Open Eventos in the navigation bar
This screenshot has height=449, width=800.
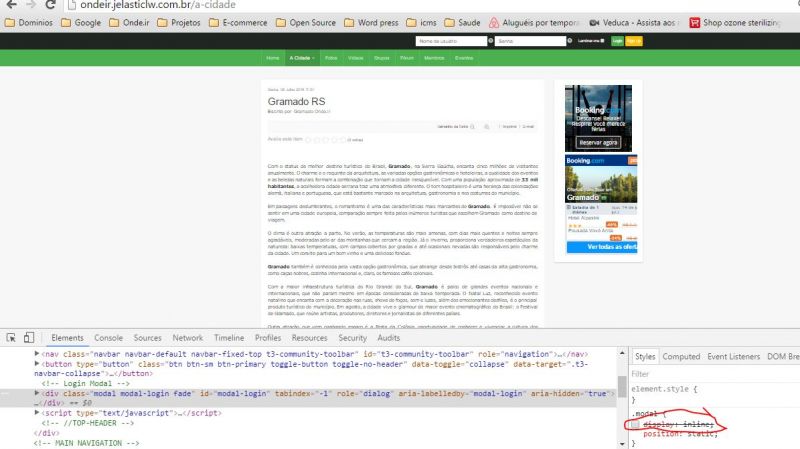point(464,58)
